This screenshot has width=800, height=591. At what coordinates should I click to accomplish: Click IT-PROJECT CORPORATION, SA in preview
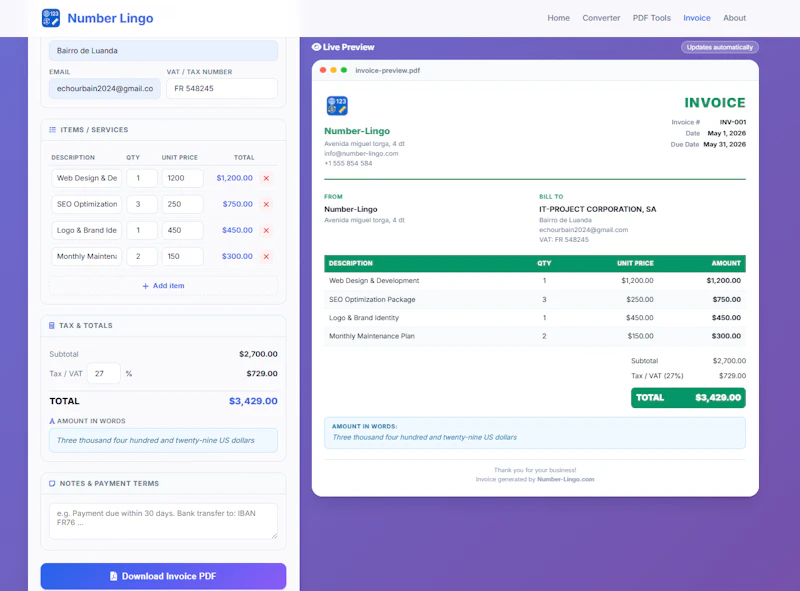[597, 209]
